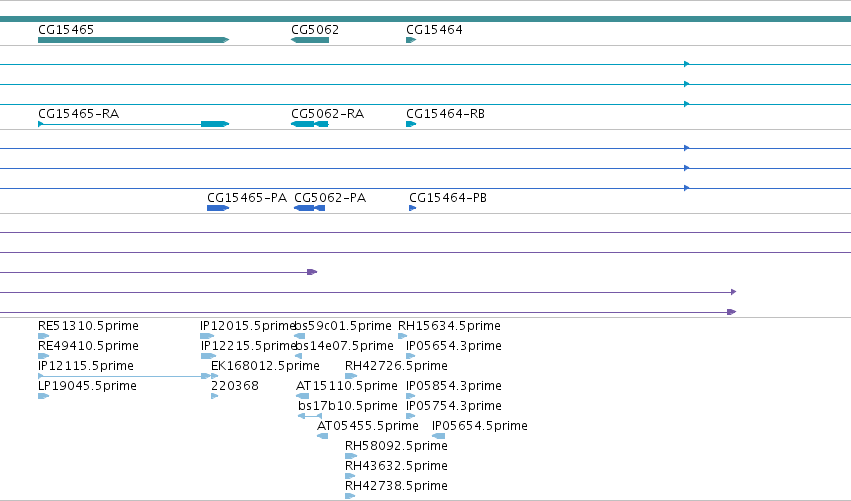The height and width of the screenshot is (501, 851).
Task: Click the IP05854.3prime label
Action: (x=454, y=386)
